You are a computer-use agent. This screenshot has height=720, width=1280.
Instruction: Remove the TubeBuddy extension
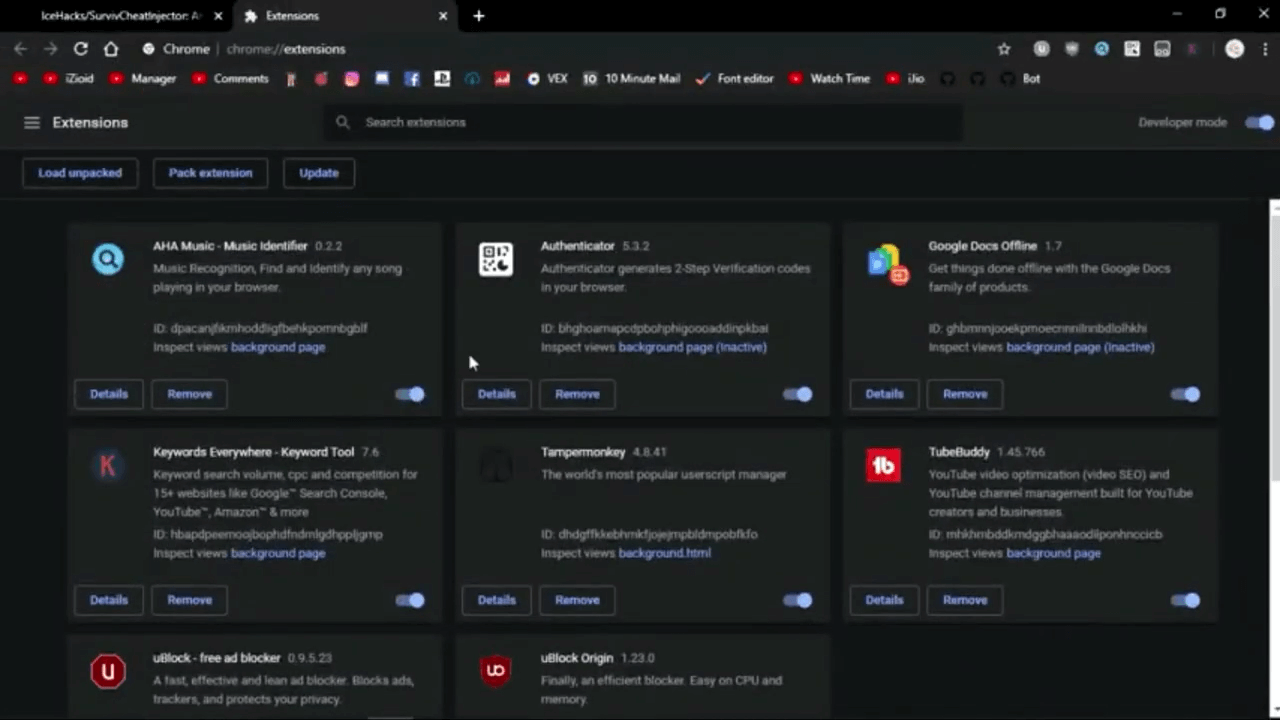click(965, 600)
